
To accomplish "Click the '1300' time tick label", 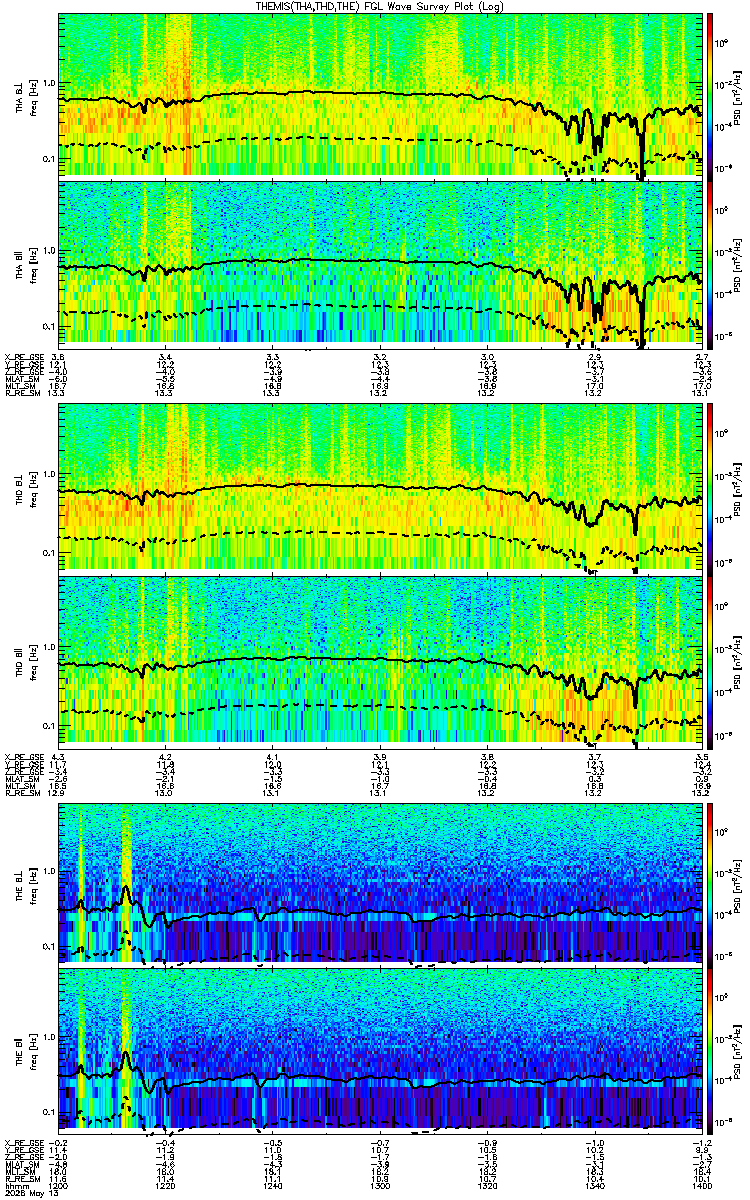I will pyautogui.click(x=380, y=1184).
